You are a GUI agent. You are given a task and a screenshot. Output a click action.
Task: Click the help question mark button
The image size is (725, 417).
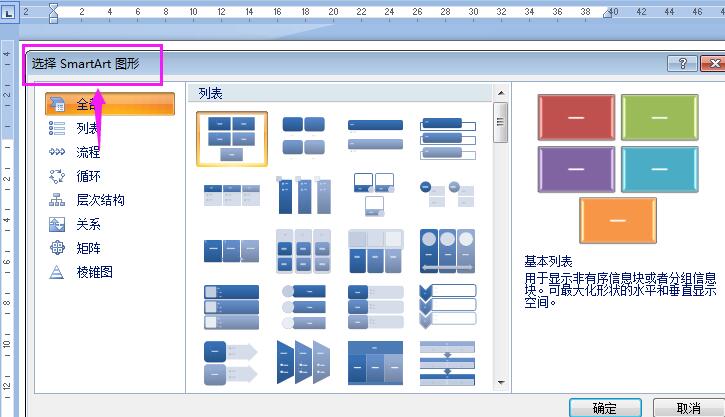(682, 63)
